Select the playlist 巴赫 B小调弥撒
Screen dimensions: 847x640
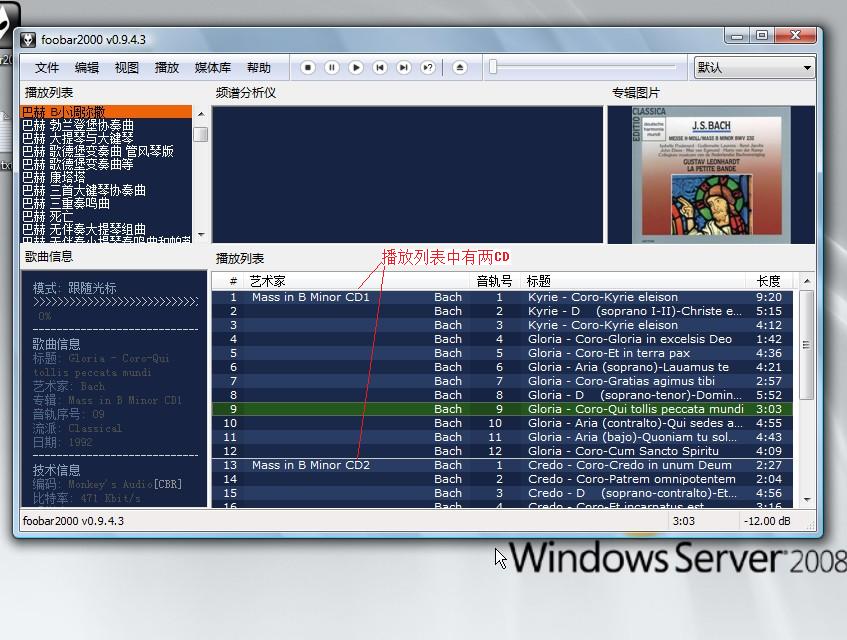click(106, 112)
